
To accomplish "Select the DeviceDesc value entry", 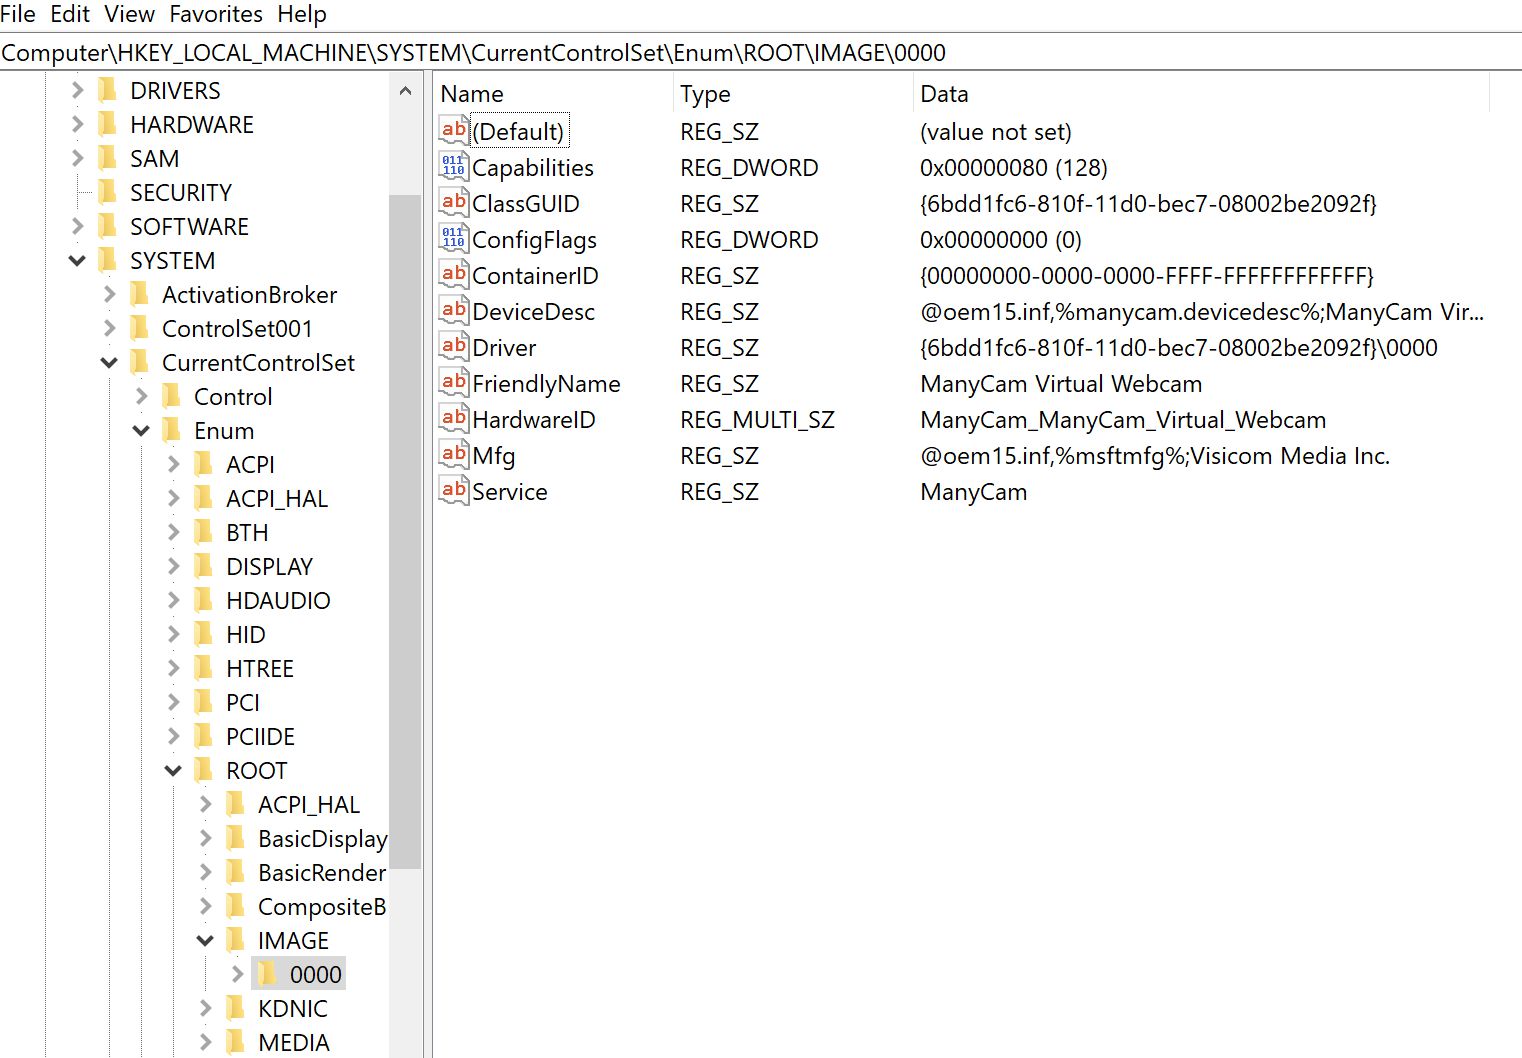I will pos(533,312).
